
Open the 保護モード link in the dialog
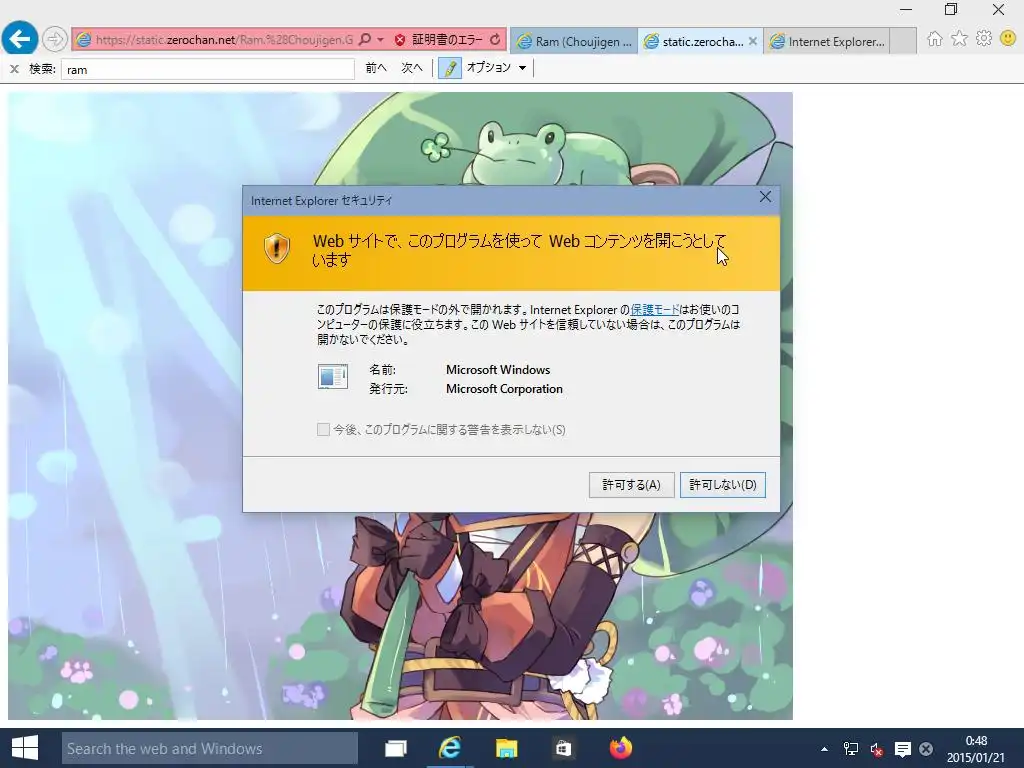pos(655,310)
